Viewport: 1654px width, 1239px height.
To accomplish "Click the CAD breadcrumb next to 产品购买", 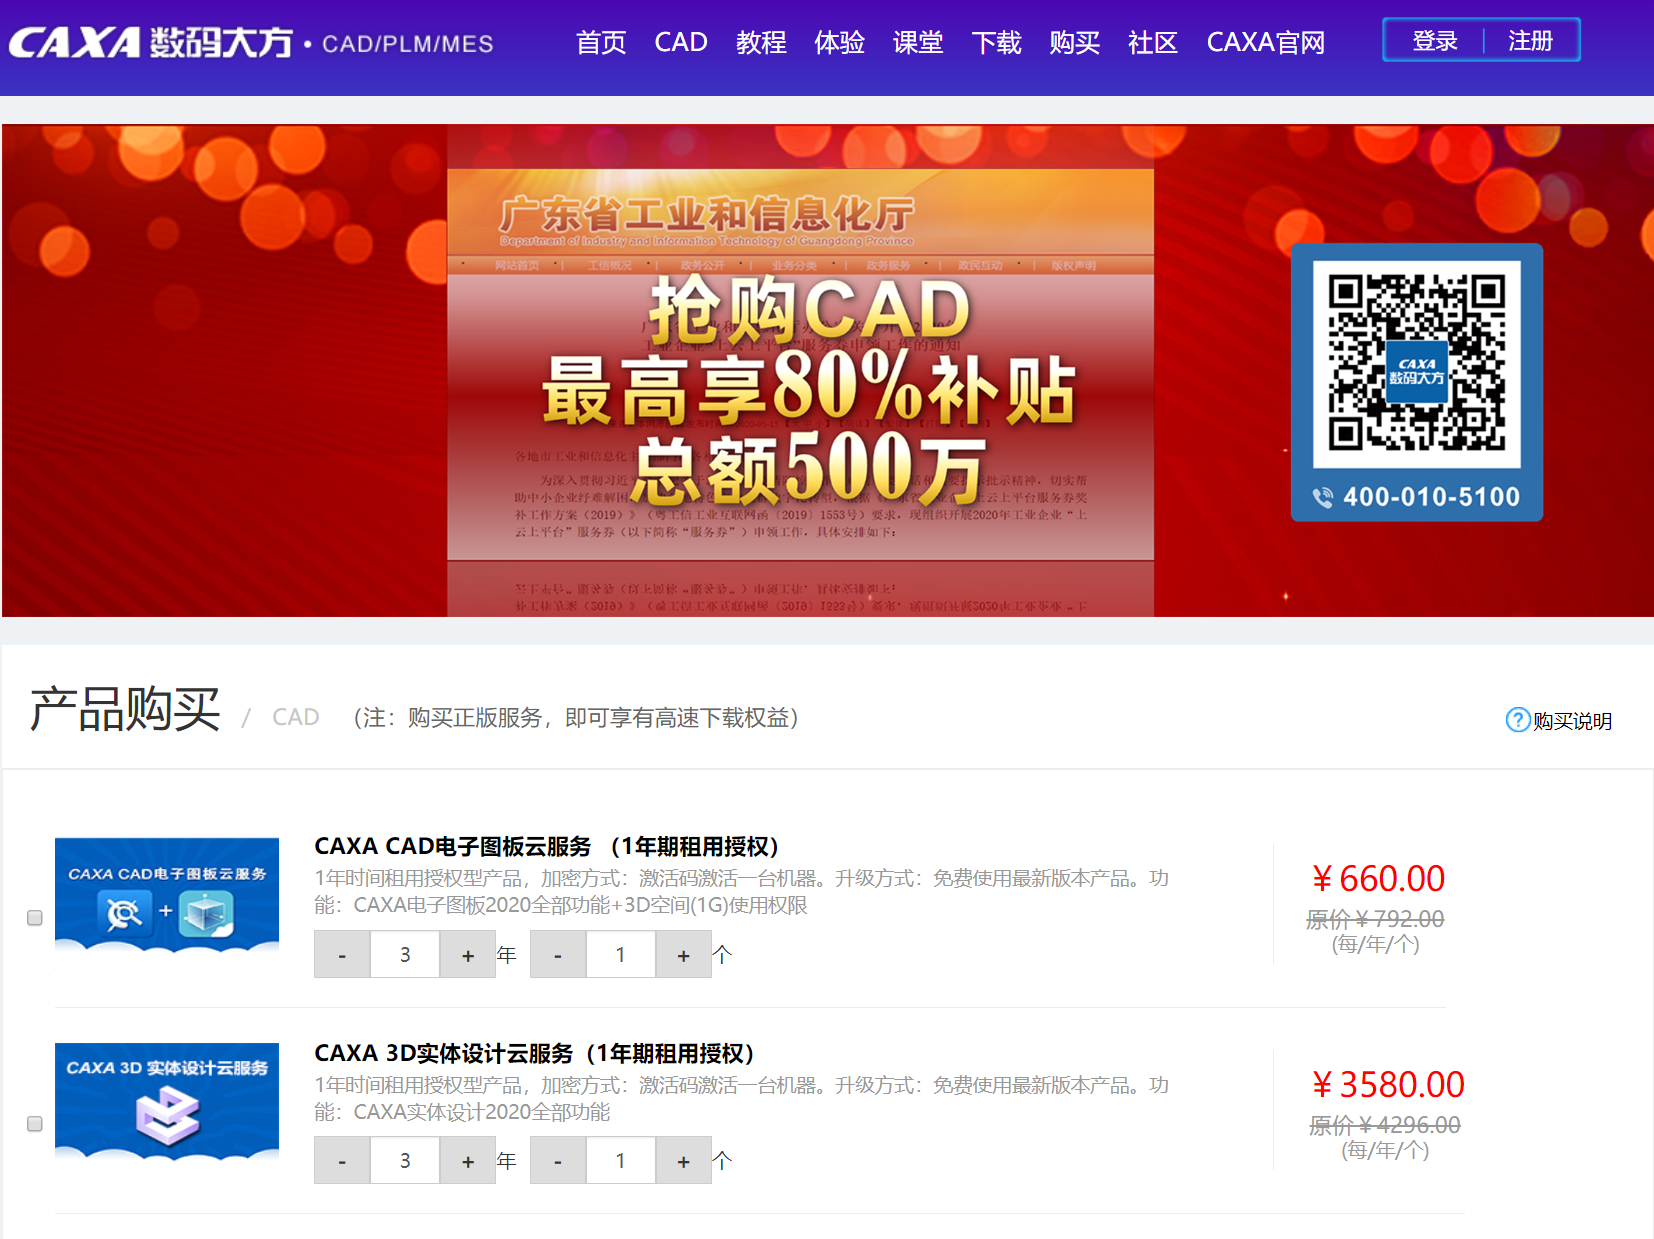I will [296, 717].
